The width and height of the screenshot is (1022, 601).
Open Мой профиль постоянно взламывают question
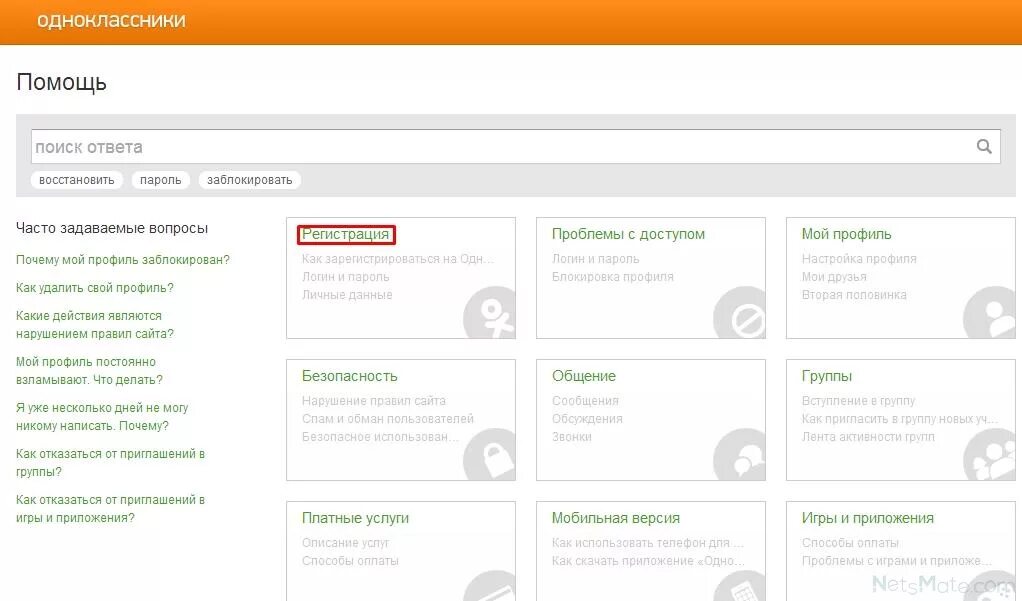(89, 371)
